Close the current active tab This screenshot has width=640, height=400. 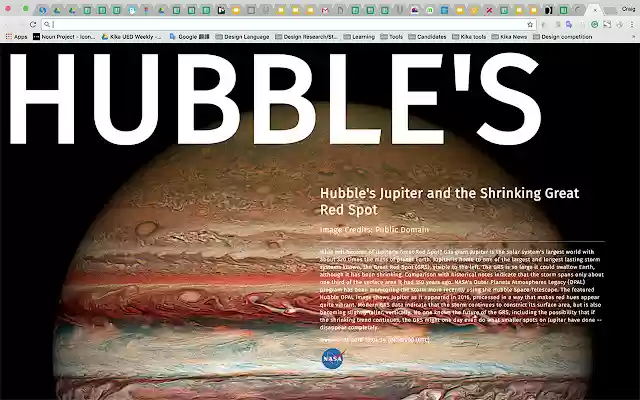coord(595,10)
